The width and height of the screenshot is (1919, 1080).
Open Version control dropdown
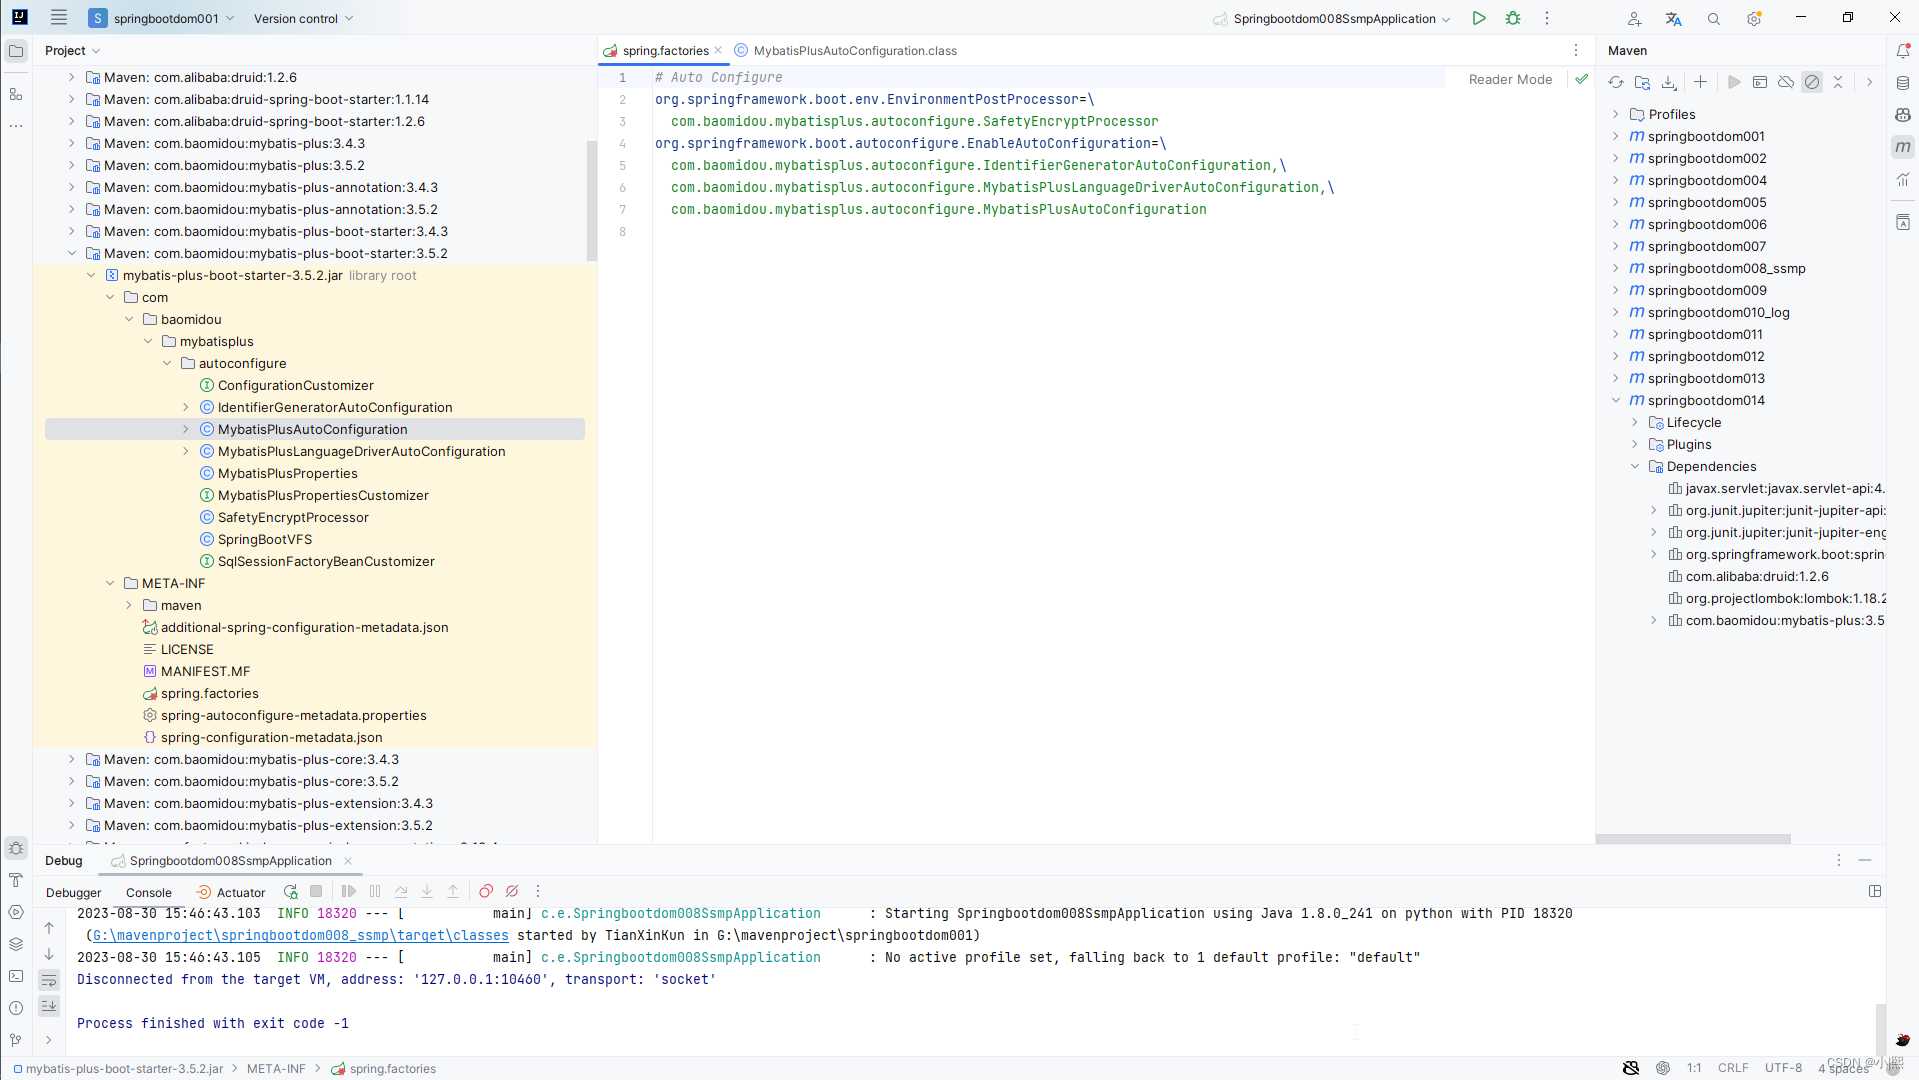pos(303,18)
